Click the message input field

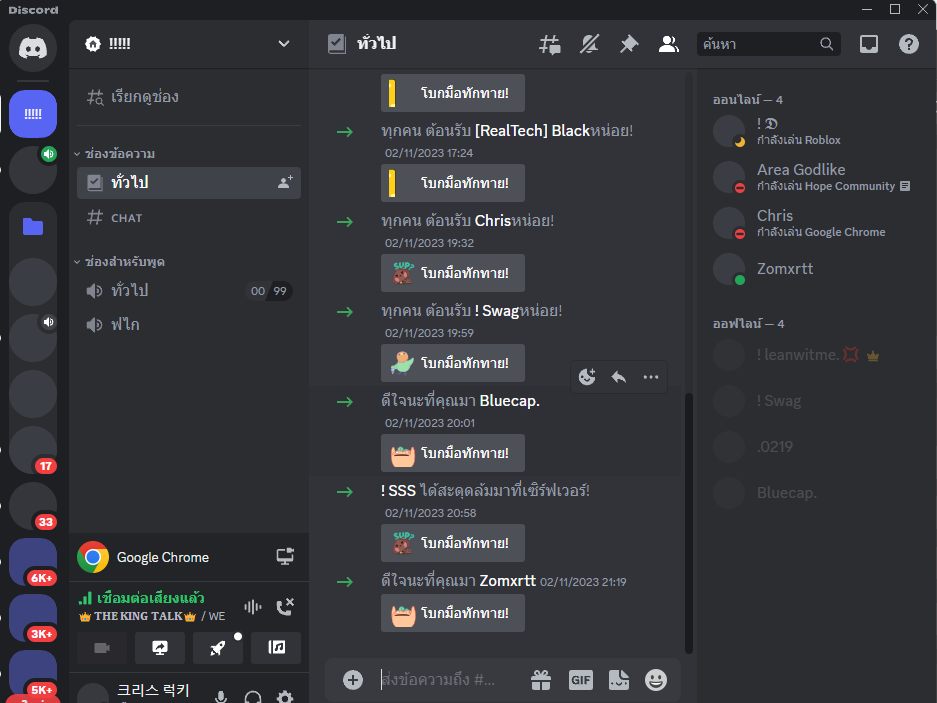point(451,680)
